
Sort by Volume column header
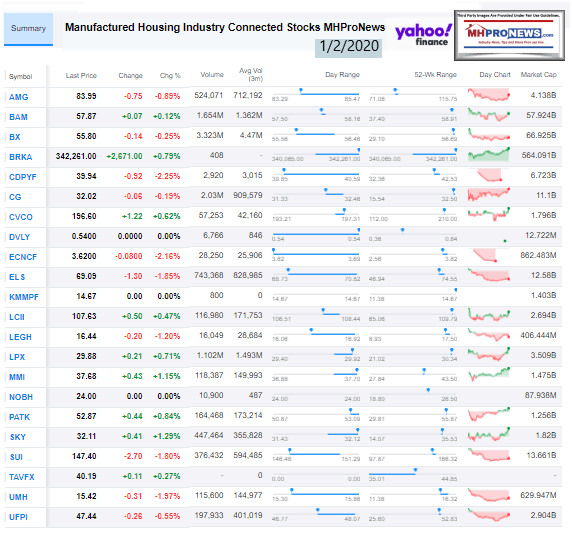[212, 74]
